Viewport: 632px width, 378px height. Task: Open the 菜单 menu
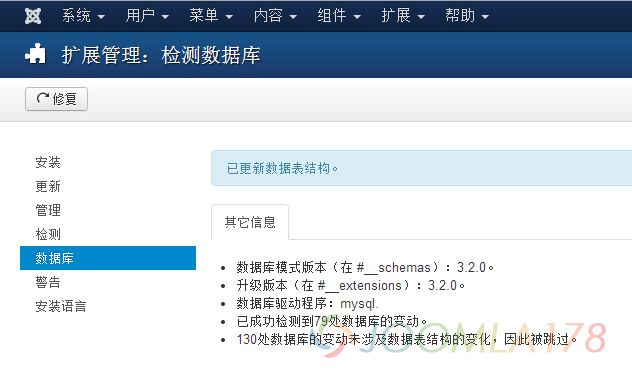pos(211,16)
